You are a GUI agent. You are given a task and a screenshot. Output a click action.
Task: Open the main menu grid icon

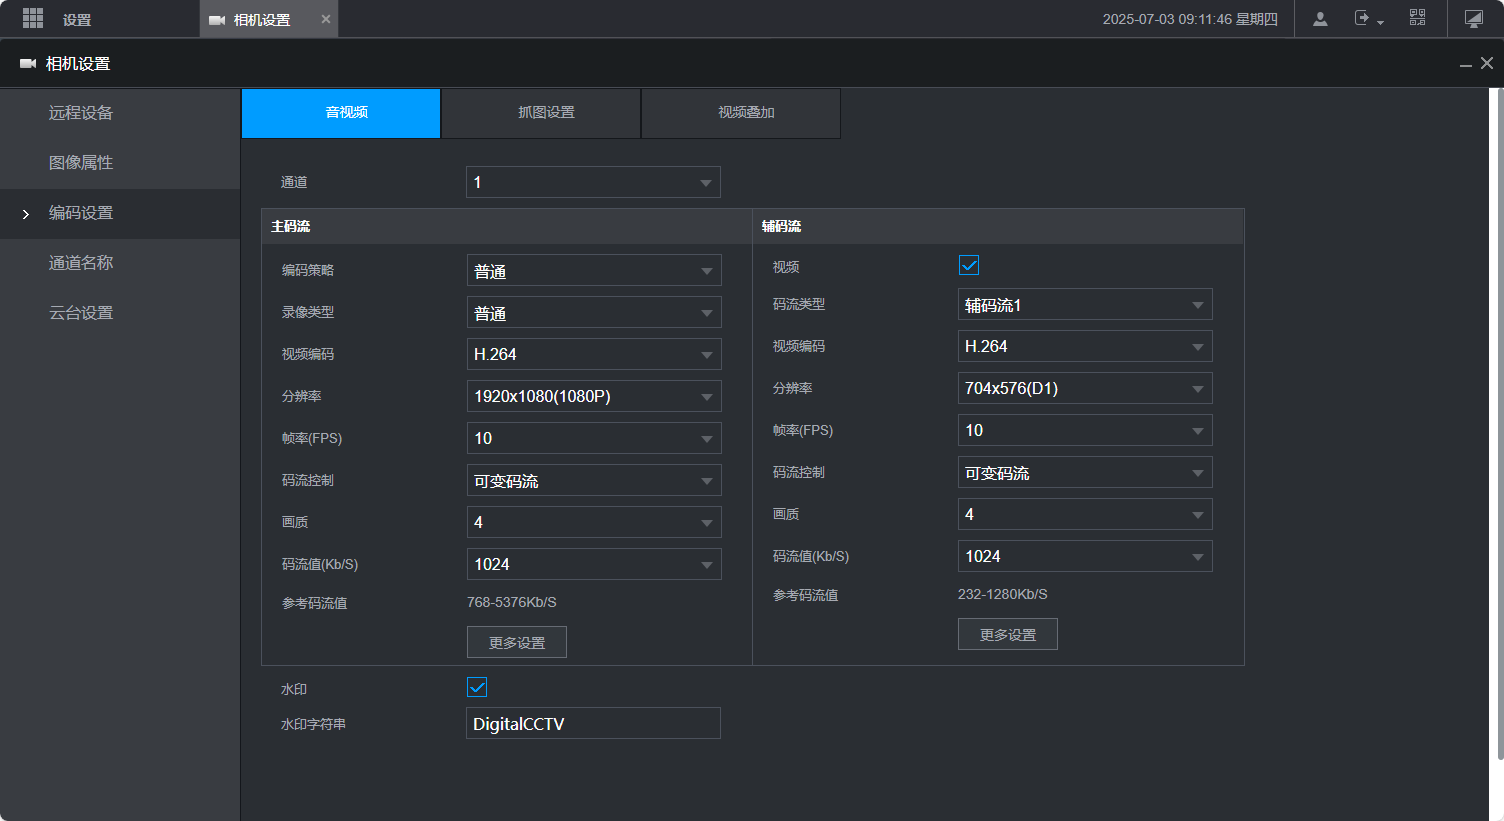pyautogui.click(x=32, y=19)
